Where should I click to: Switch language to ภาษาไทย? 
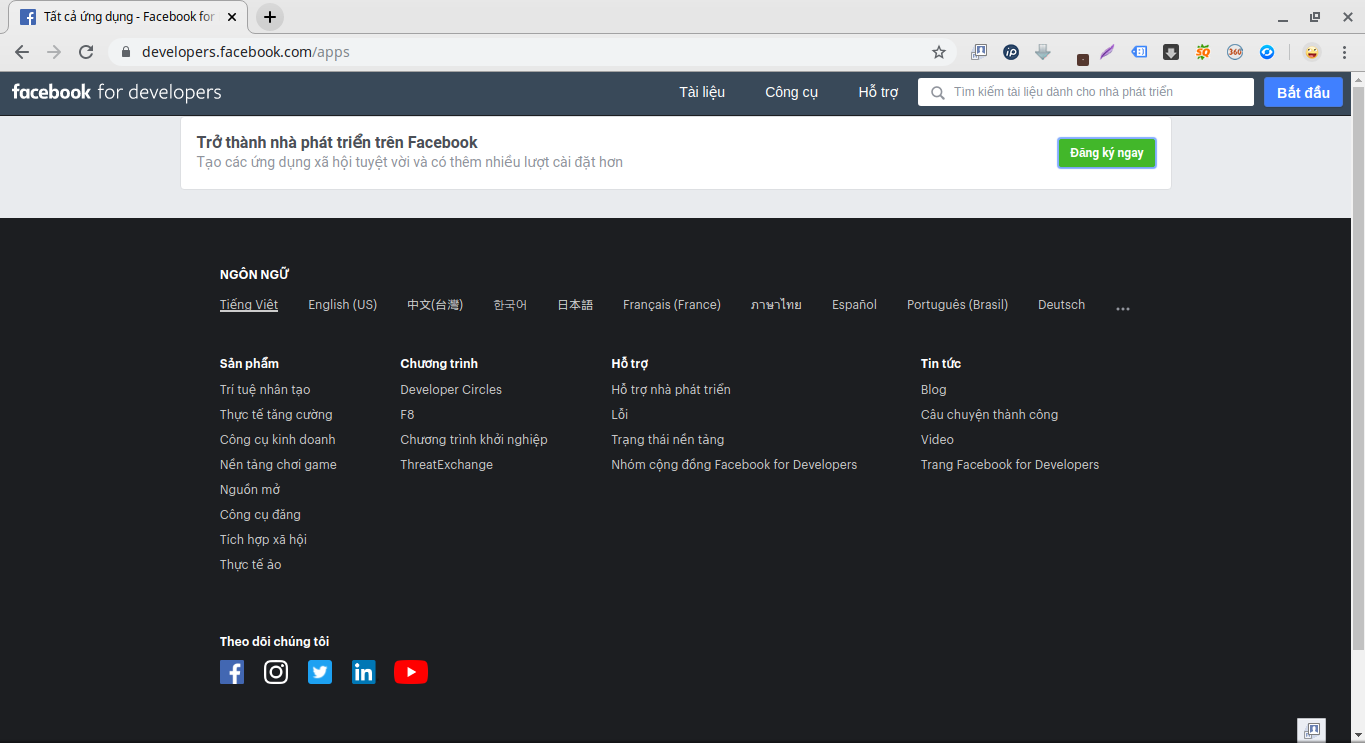pos(776,305)
